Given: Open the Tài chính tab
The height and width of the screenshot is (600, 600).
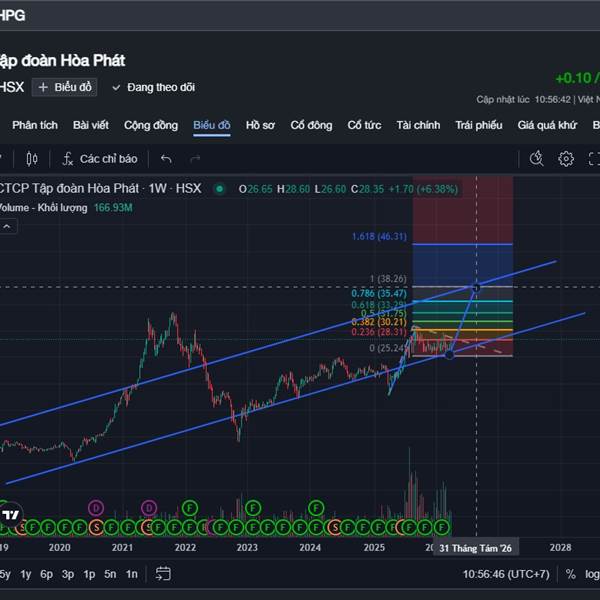Looking at the screenshot, I should 418,125.
